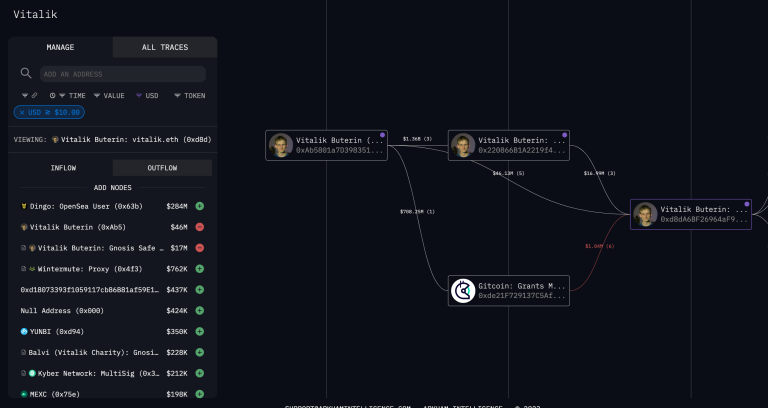Open the TOKEN filter dropdown
Screen dimensions: 768x408
pos(190,96)
